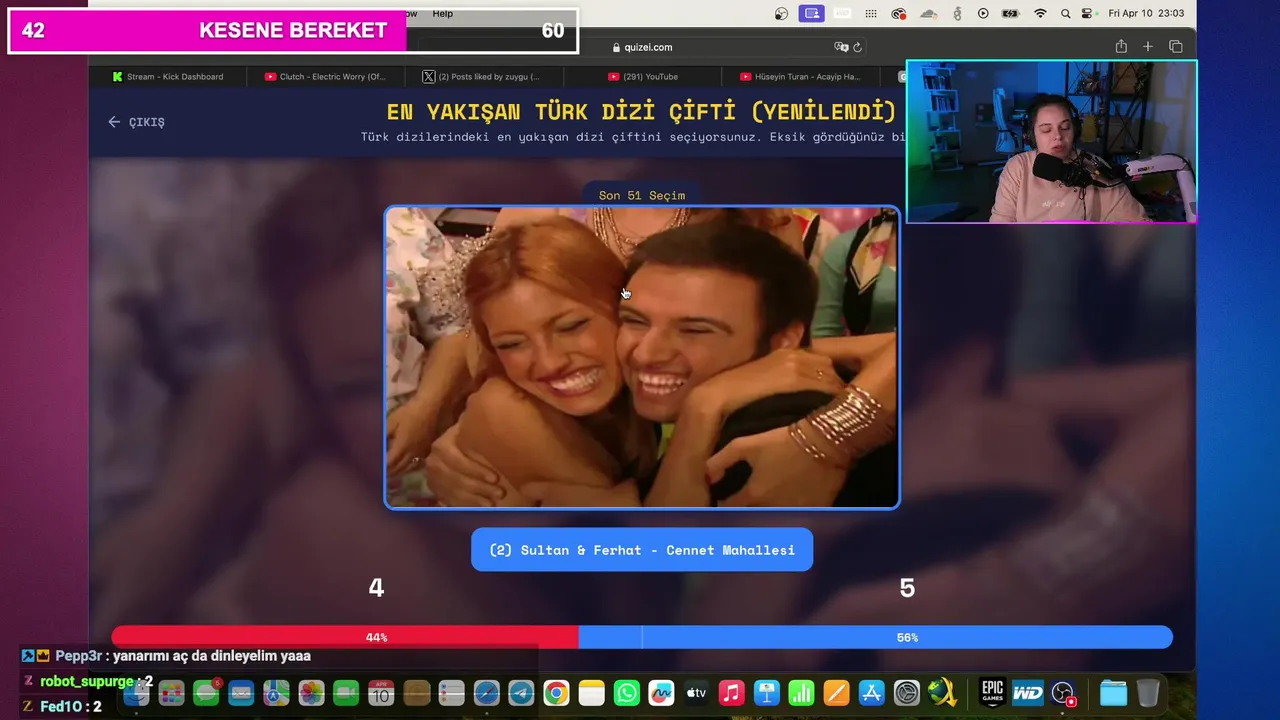Click the quizei.com address bar
Viewport: 1280px width, 720px height.
[642, 47]
